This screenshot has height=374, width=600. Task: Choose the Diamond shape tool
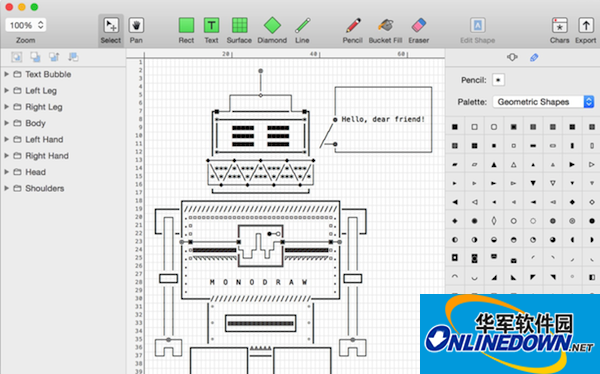[x=272, y=31]
